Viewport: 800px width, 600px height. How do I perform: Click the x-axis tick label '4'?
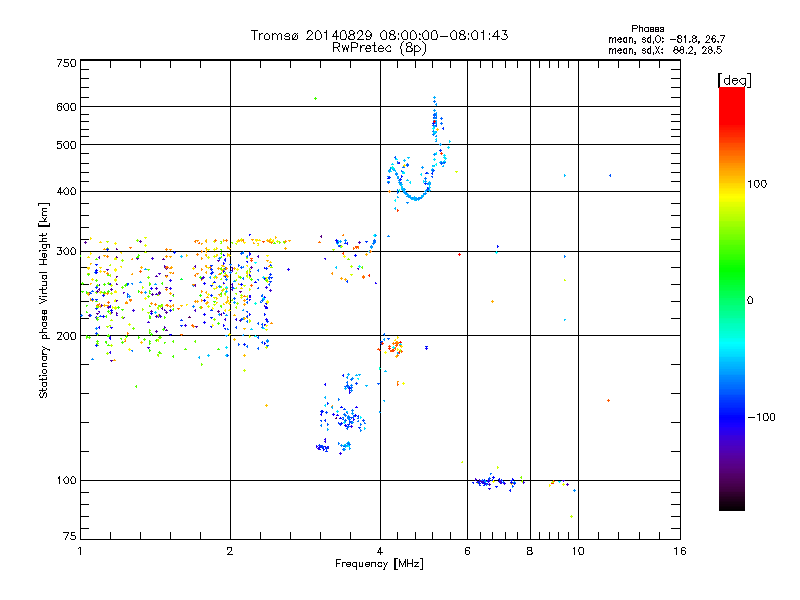click(380, 551)
